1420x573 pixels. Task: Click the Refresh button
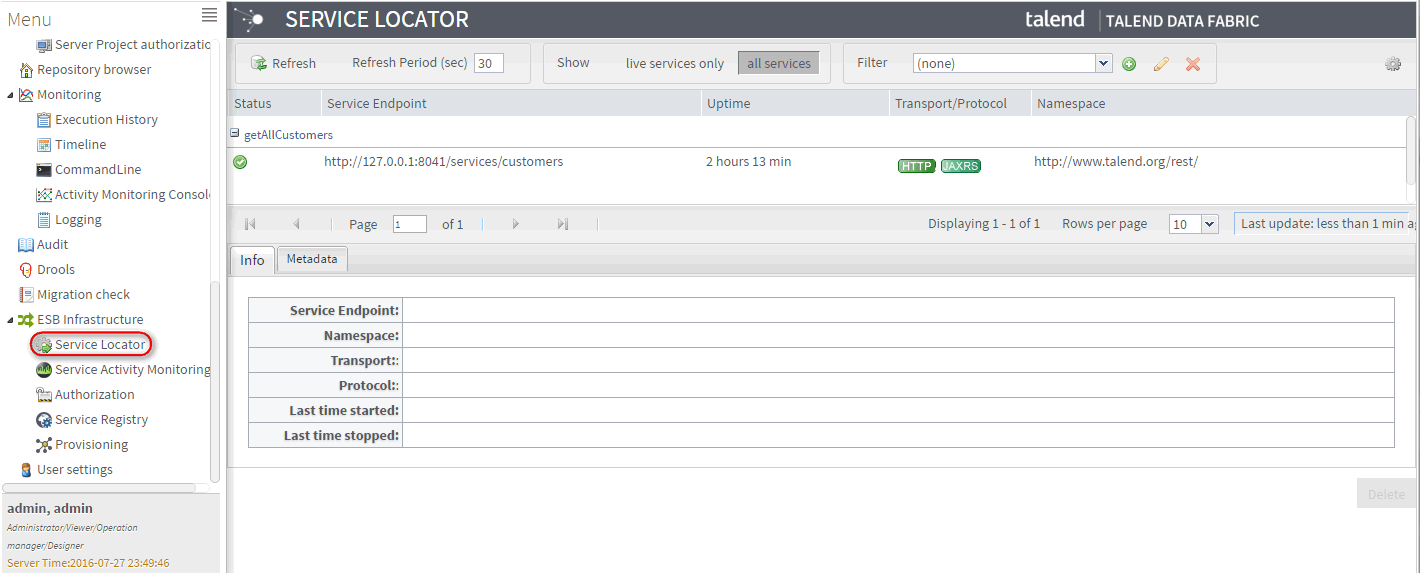283,63
